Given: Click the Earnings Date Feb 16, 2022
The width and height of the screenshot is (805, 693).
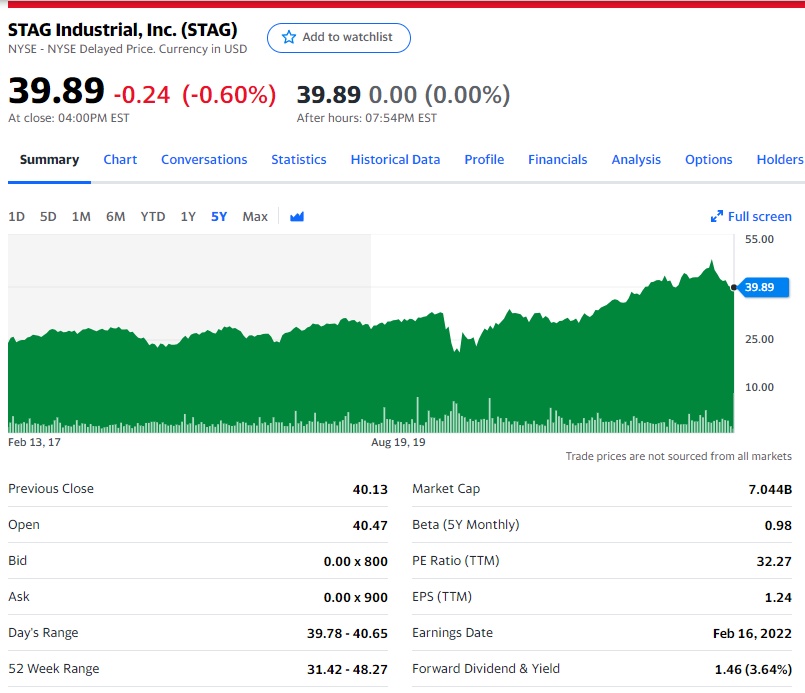Looking at the screenshot, I should (752, 633).
